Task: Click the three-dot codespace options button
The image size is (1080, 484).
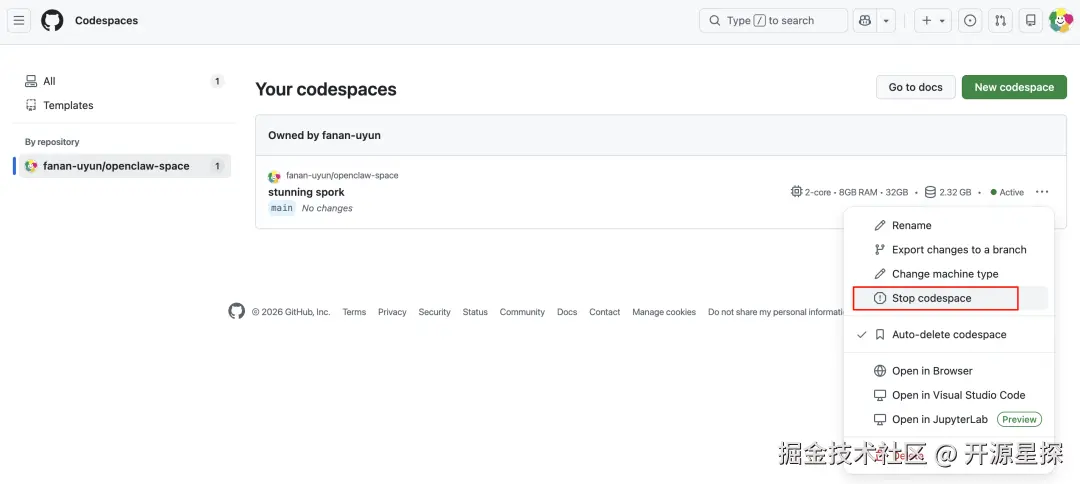Action: 1042,192
